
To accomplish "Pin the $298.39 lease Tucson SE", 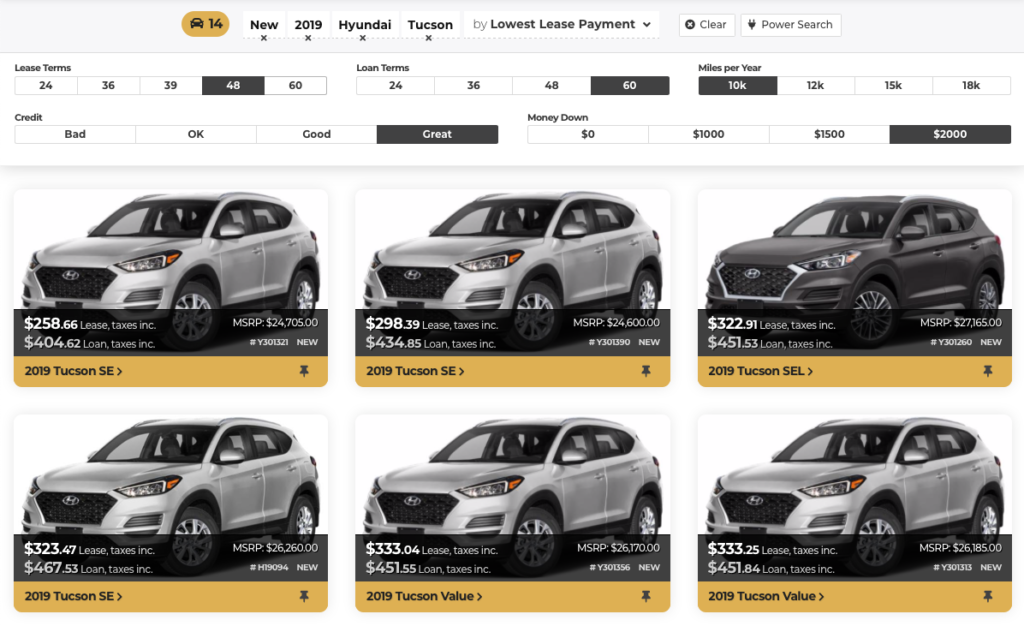I will 646,371.
